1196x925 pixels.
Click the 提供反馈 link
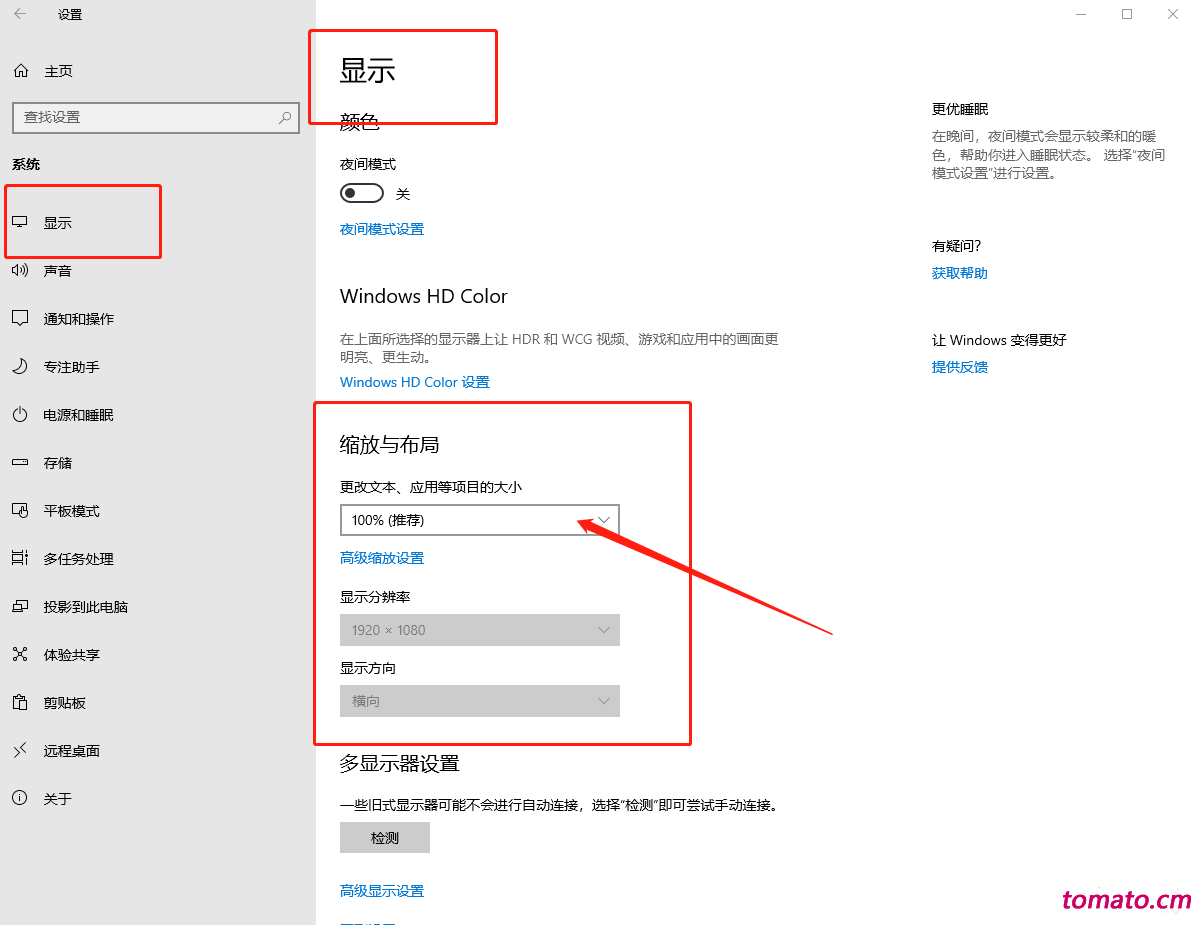[x=960, y=367]
